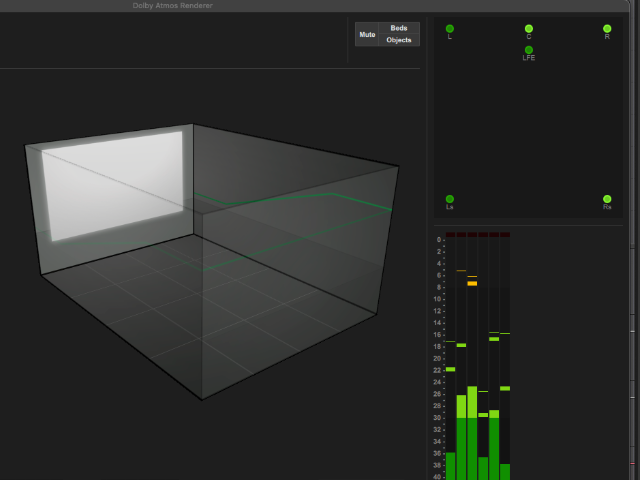Click the yellow peak on third meter

[472, 283]
